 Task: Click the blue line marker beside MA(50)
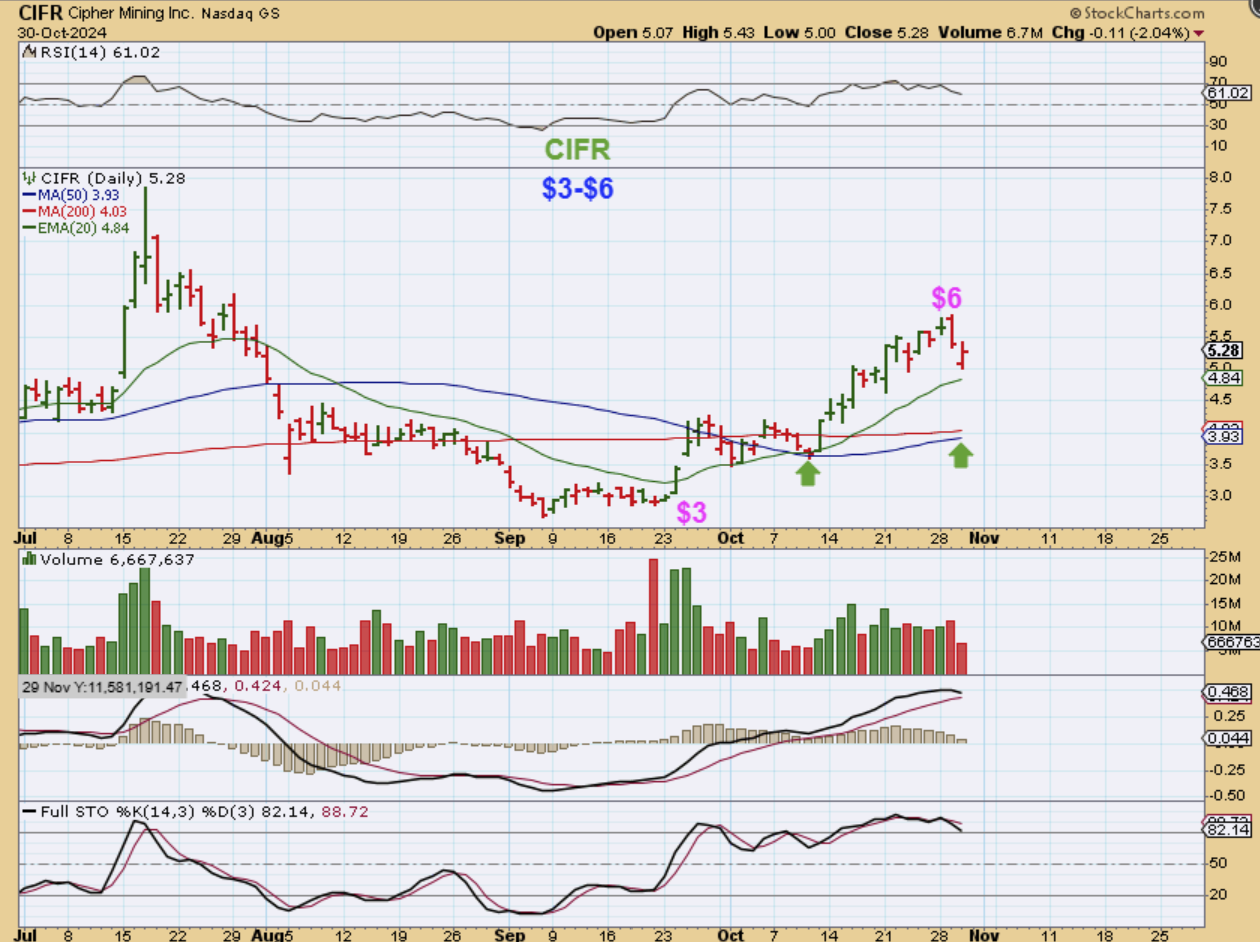tap(28, 192)
